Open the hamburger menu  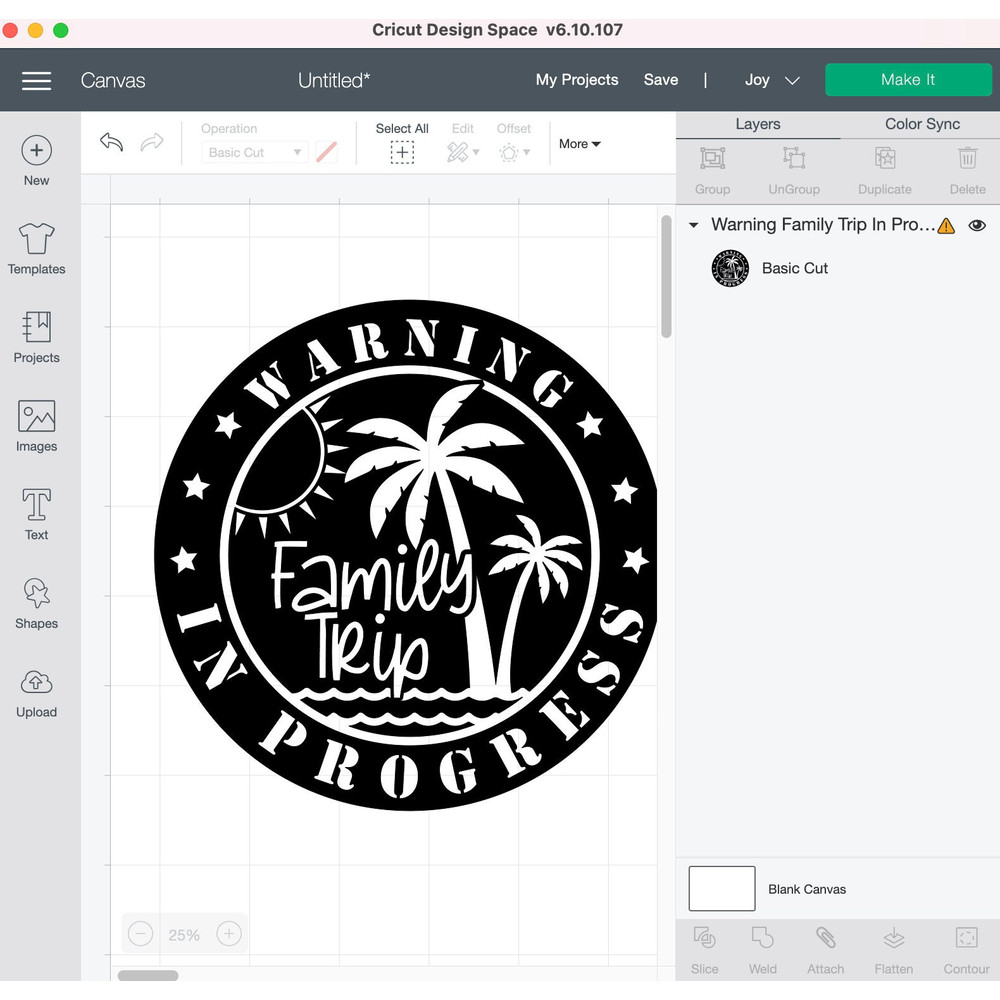pos(36,81)
